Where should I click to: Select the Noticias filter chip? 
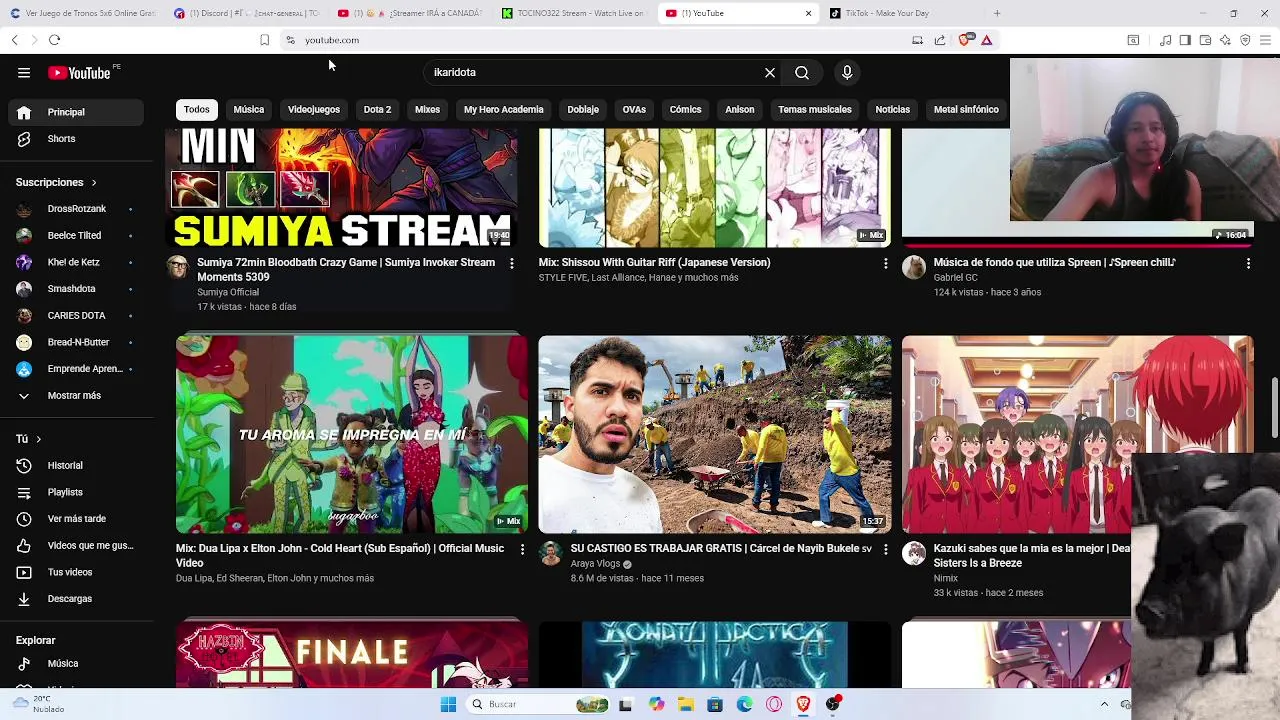(893, 109)
